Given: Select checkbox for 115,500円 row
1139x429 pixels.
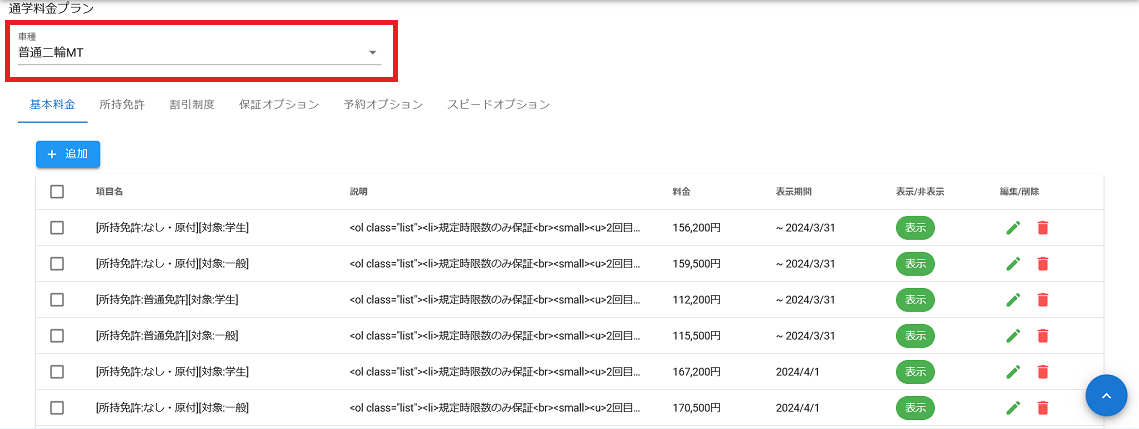Looking at the screenshot, I should 57,336.
